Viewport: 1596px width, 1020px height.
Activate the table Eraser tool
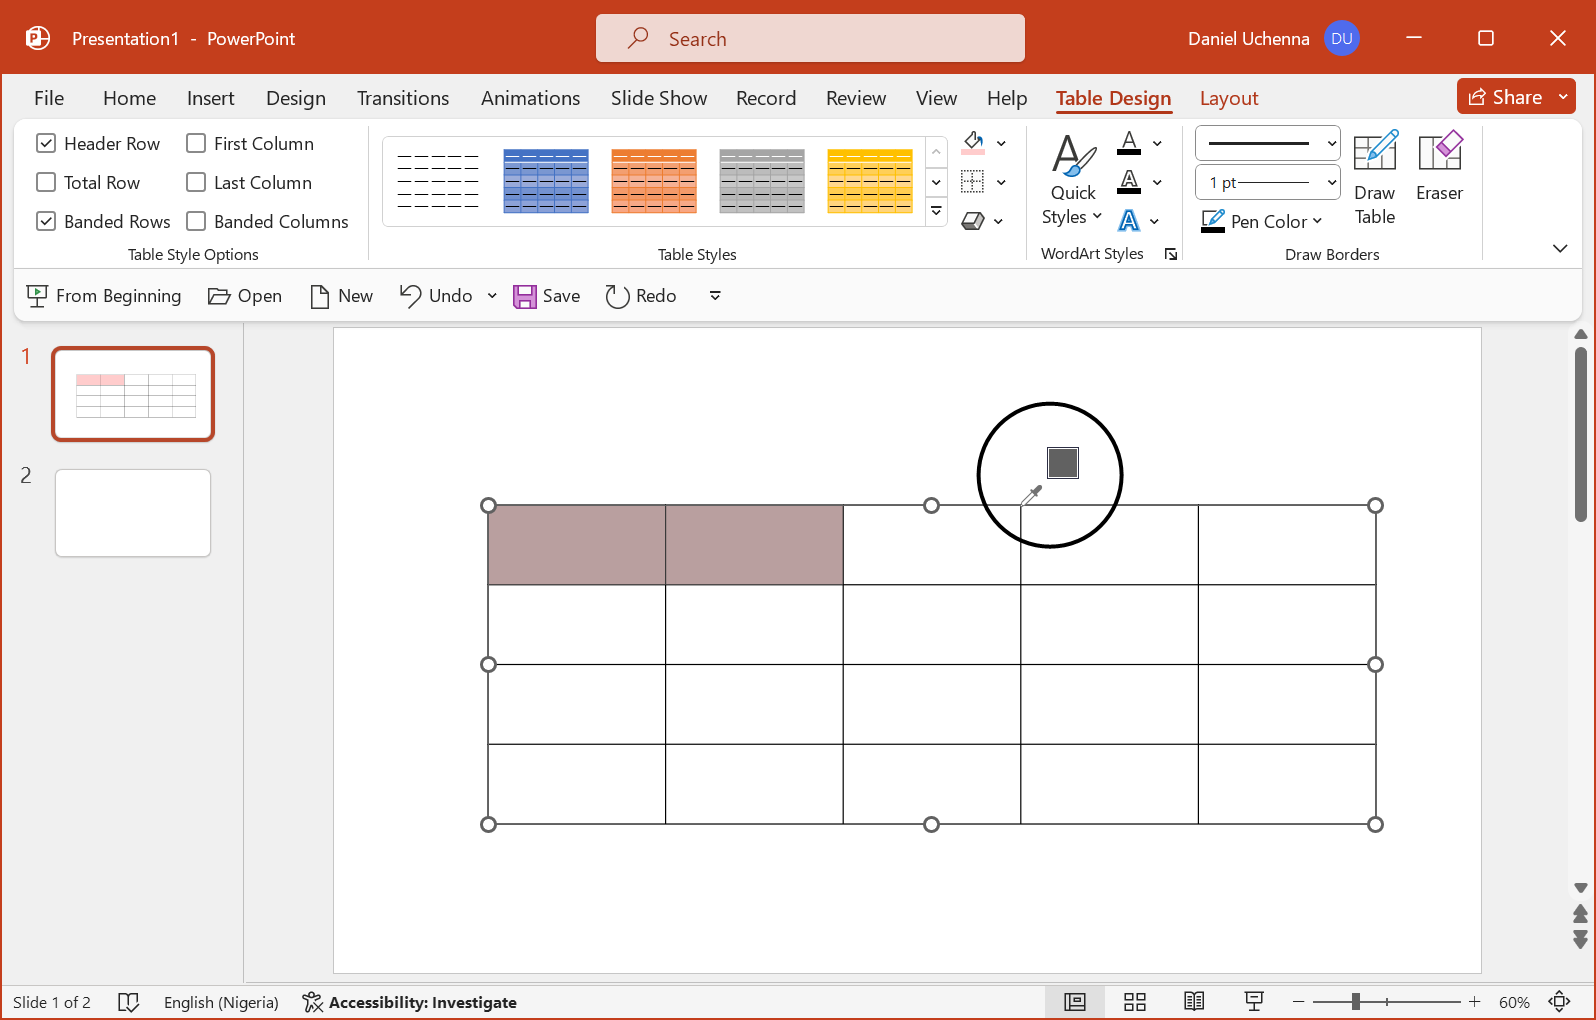1439,167
